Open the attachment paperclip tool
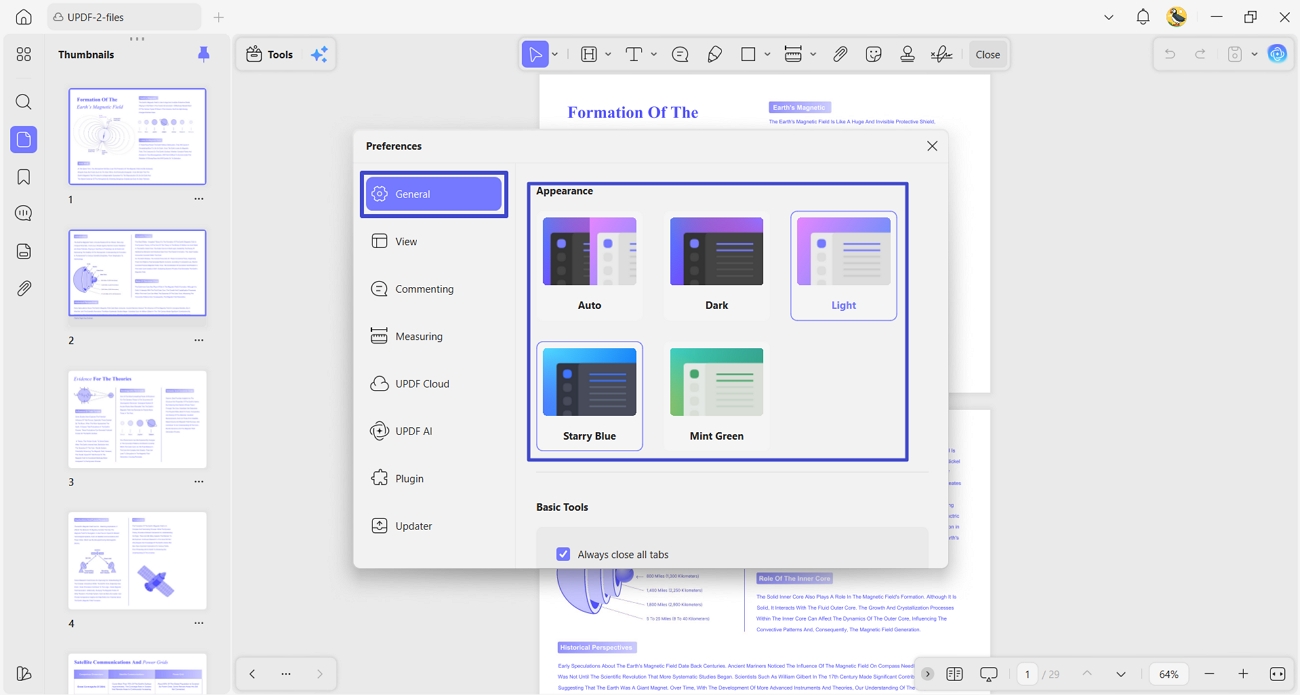This screenshot has width=1300, height=695. [840, 54]
